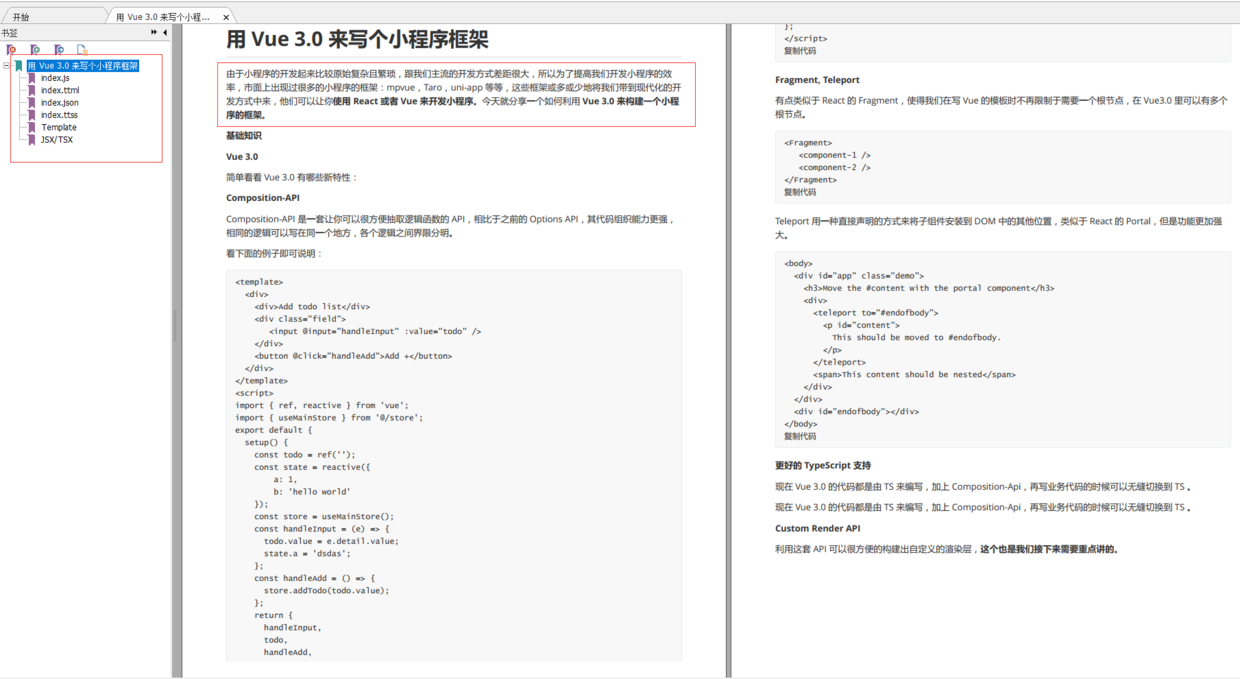
Task: Open the index.ttml bookmark
Action: click(x=60, y=90)
